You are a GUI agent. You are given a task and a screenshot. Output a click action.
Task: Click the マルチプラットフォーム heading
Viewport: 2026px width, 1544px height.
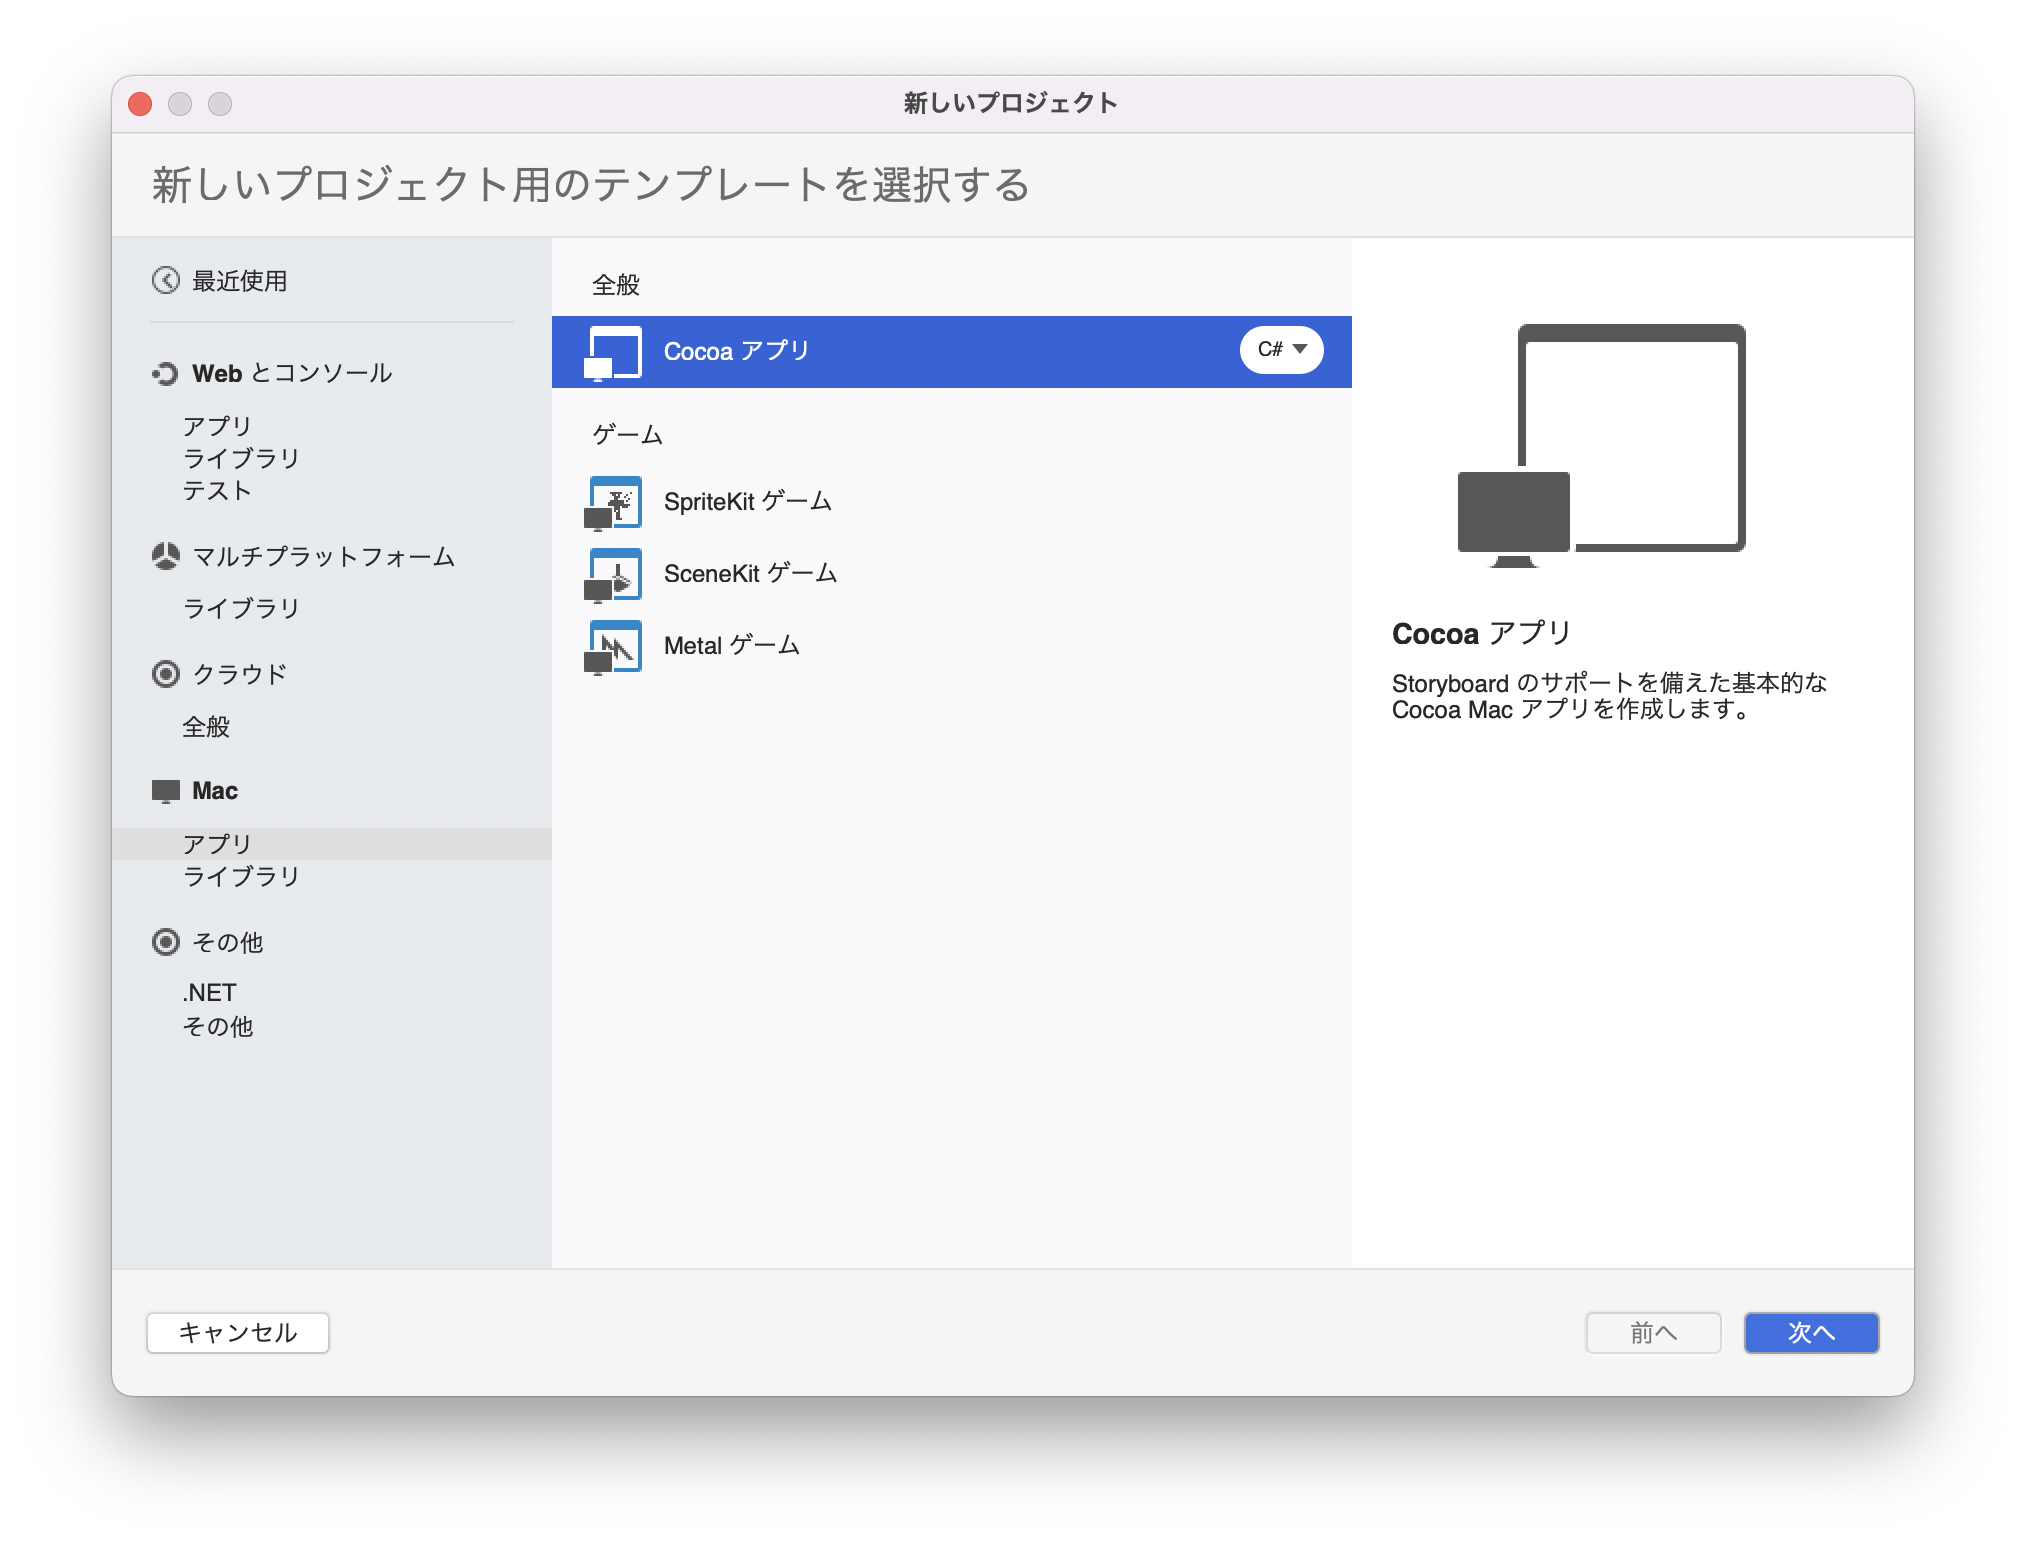click(323, 556)
